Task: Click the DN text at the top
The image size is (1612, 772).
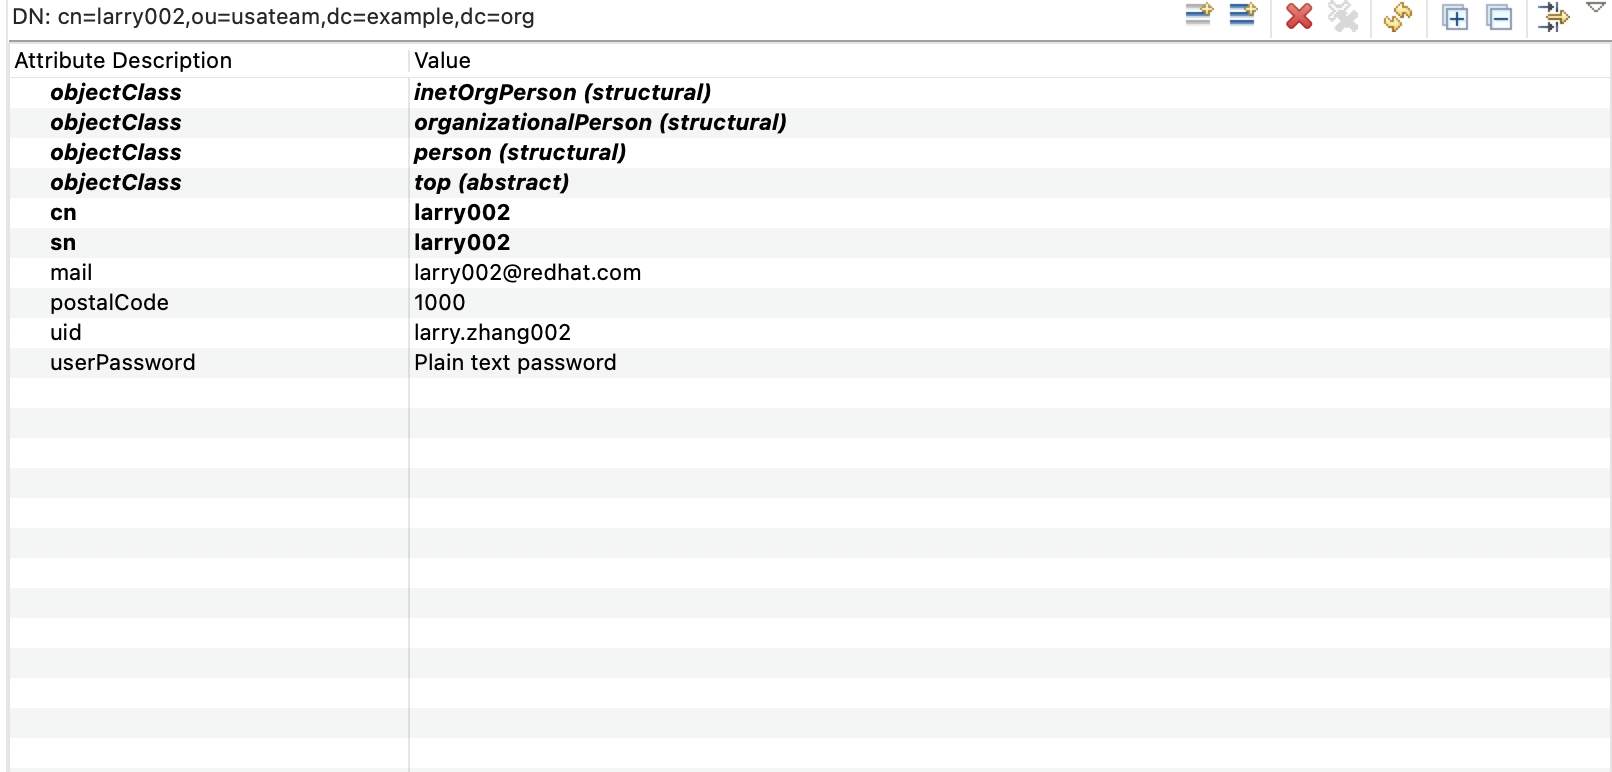Action: click(x=273, y=17)
